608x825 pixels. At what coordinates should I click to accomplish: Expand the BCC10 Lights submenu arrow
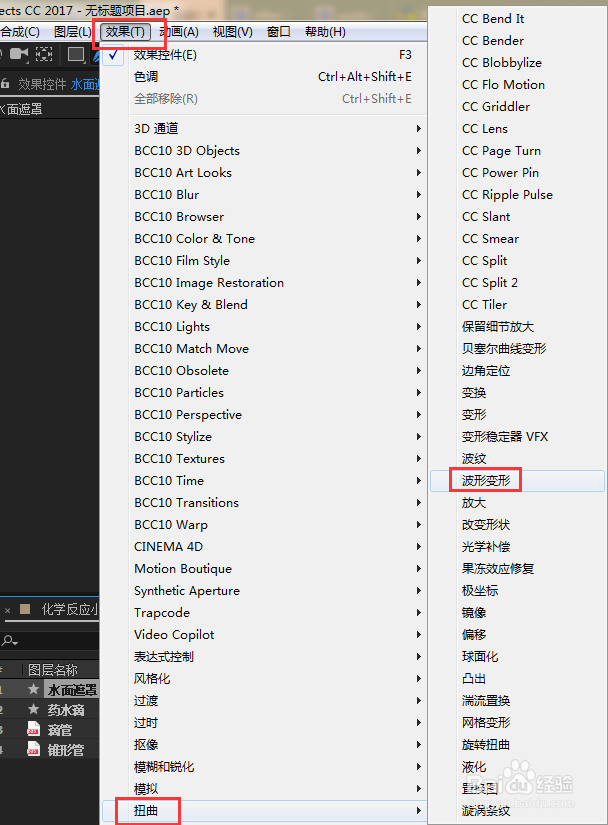419,327
